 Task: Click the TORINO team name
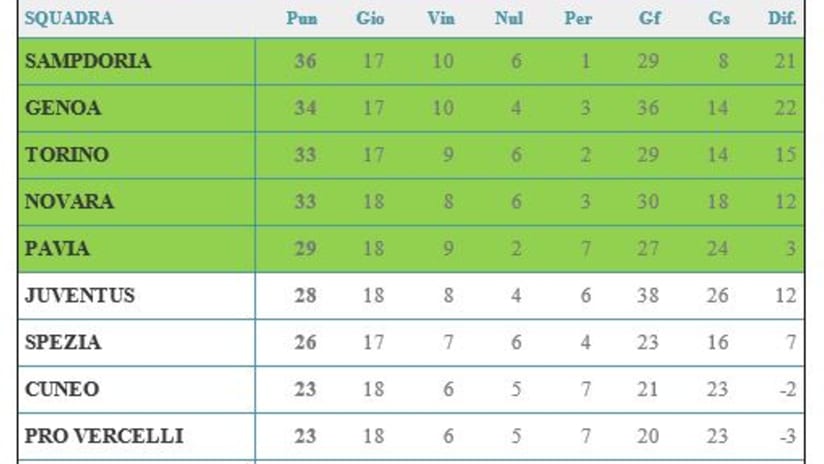coord(67,155)
